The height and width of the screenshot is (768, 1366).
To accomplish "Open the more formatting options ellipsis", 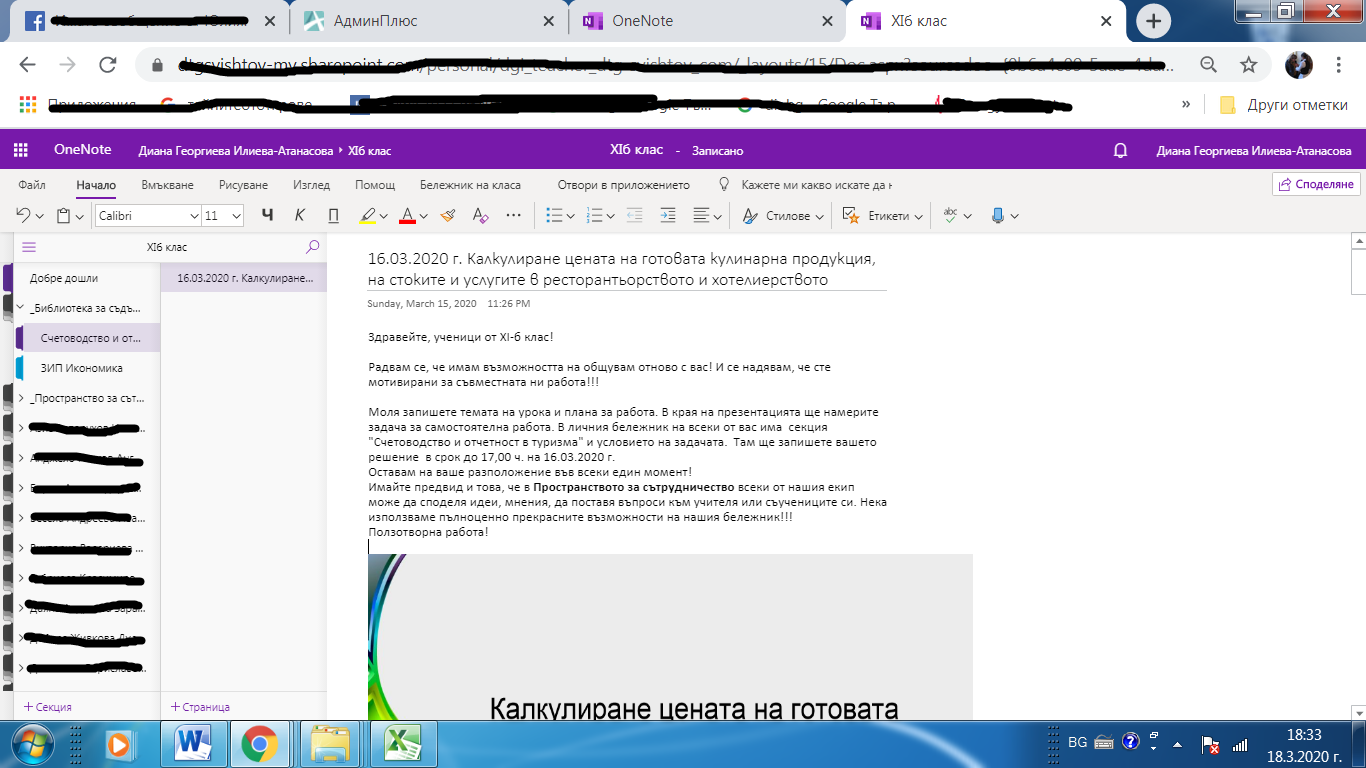I will tap(514, 215).
